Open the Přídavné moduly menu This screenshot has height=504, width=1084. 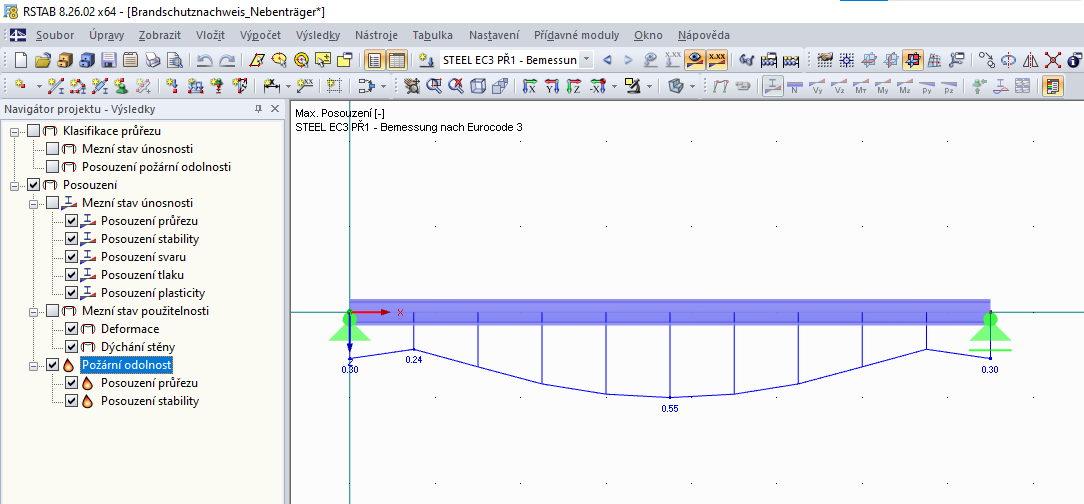coord(577,35)
